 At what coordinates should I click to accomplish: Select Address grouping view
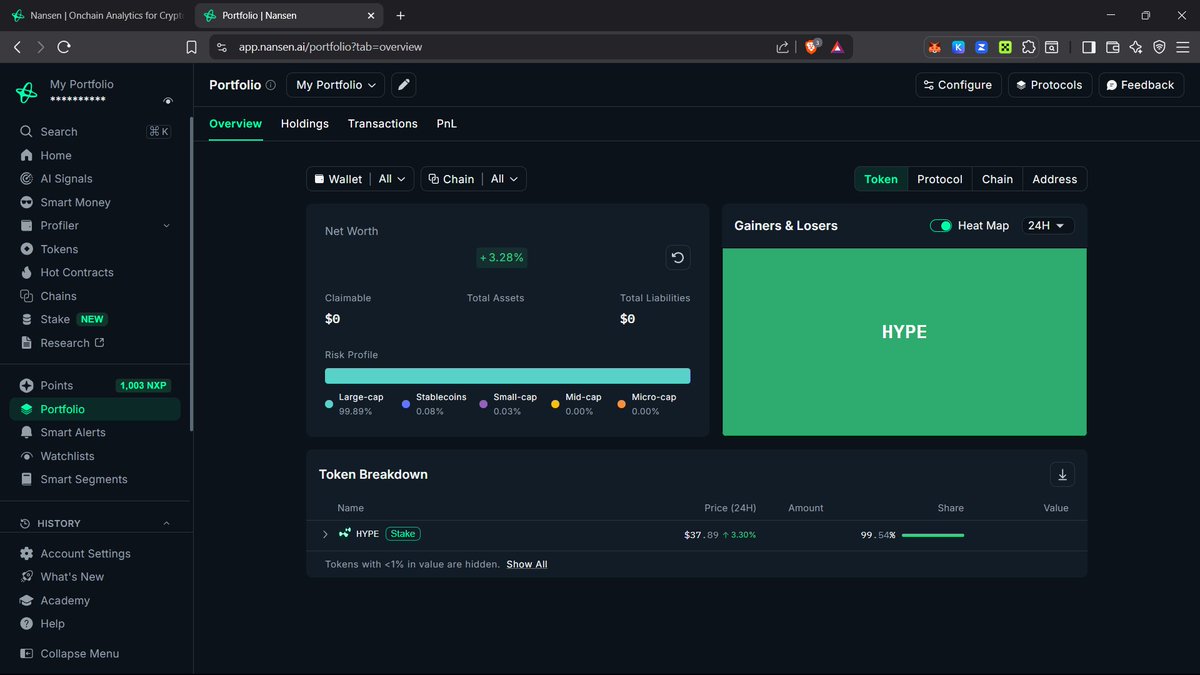pos(1055,179)
